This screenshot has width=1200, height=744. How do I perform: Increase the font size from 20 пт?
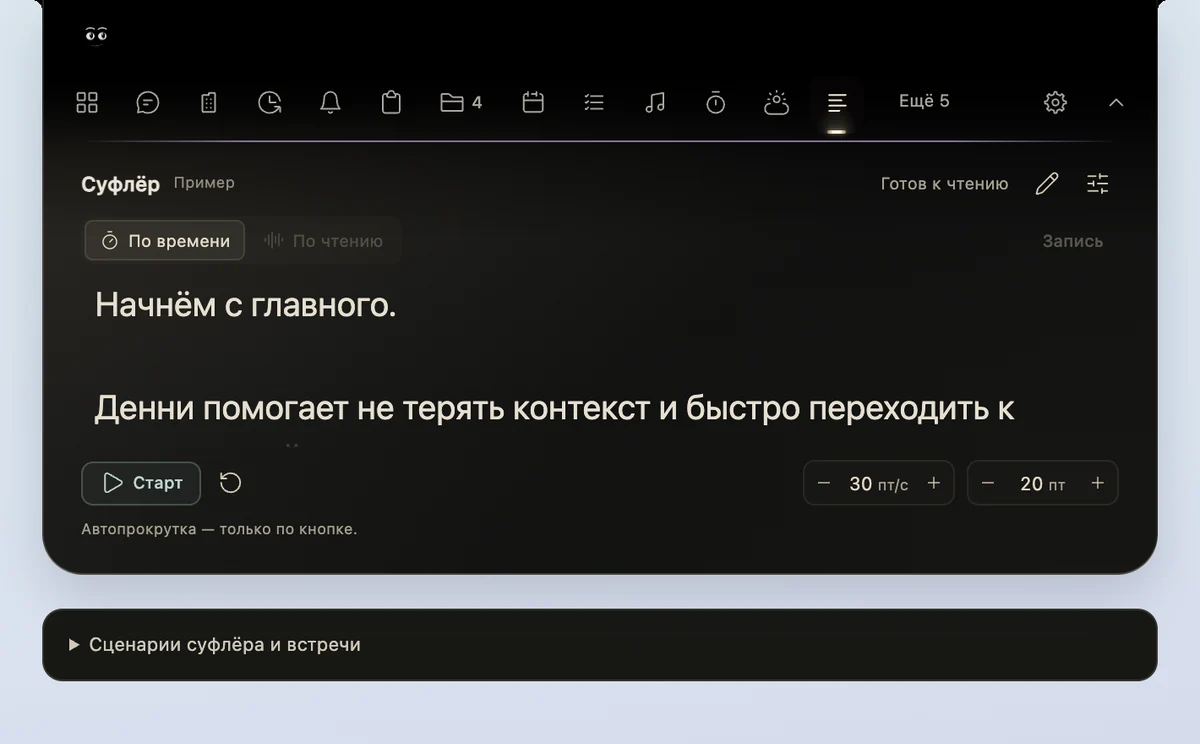[x=1098, y=483]
